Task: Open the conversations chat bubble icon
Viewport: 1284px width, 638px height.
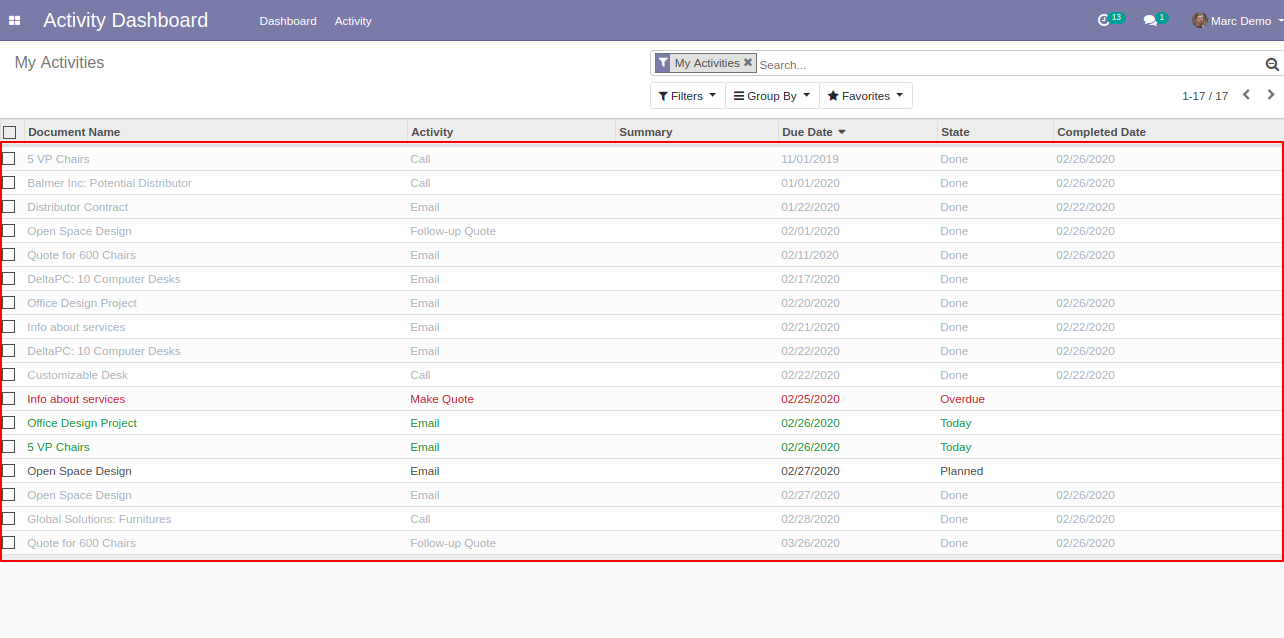Action: click(1150, 20)
